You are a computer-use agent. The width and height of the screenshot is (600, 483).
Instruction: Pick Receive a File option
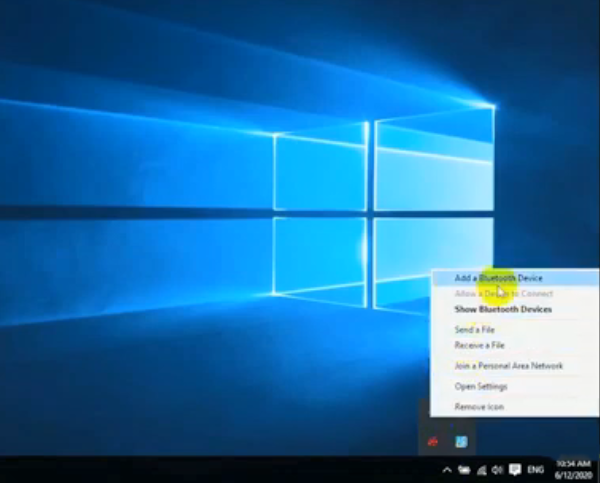(515, 345)
